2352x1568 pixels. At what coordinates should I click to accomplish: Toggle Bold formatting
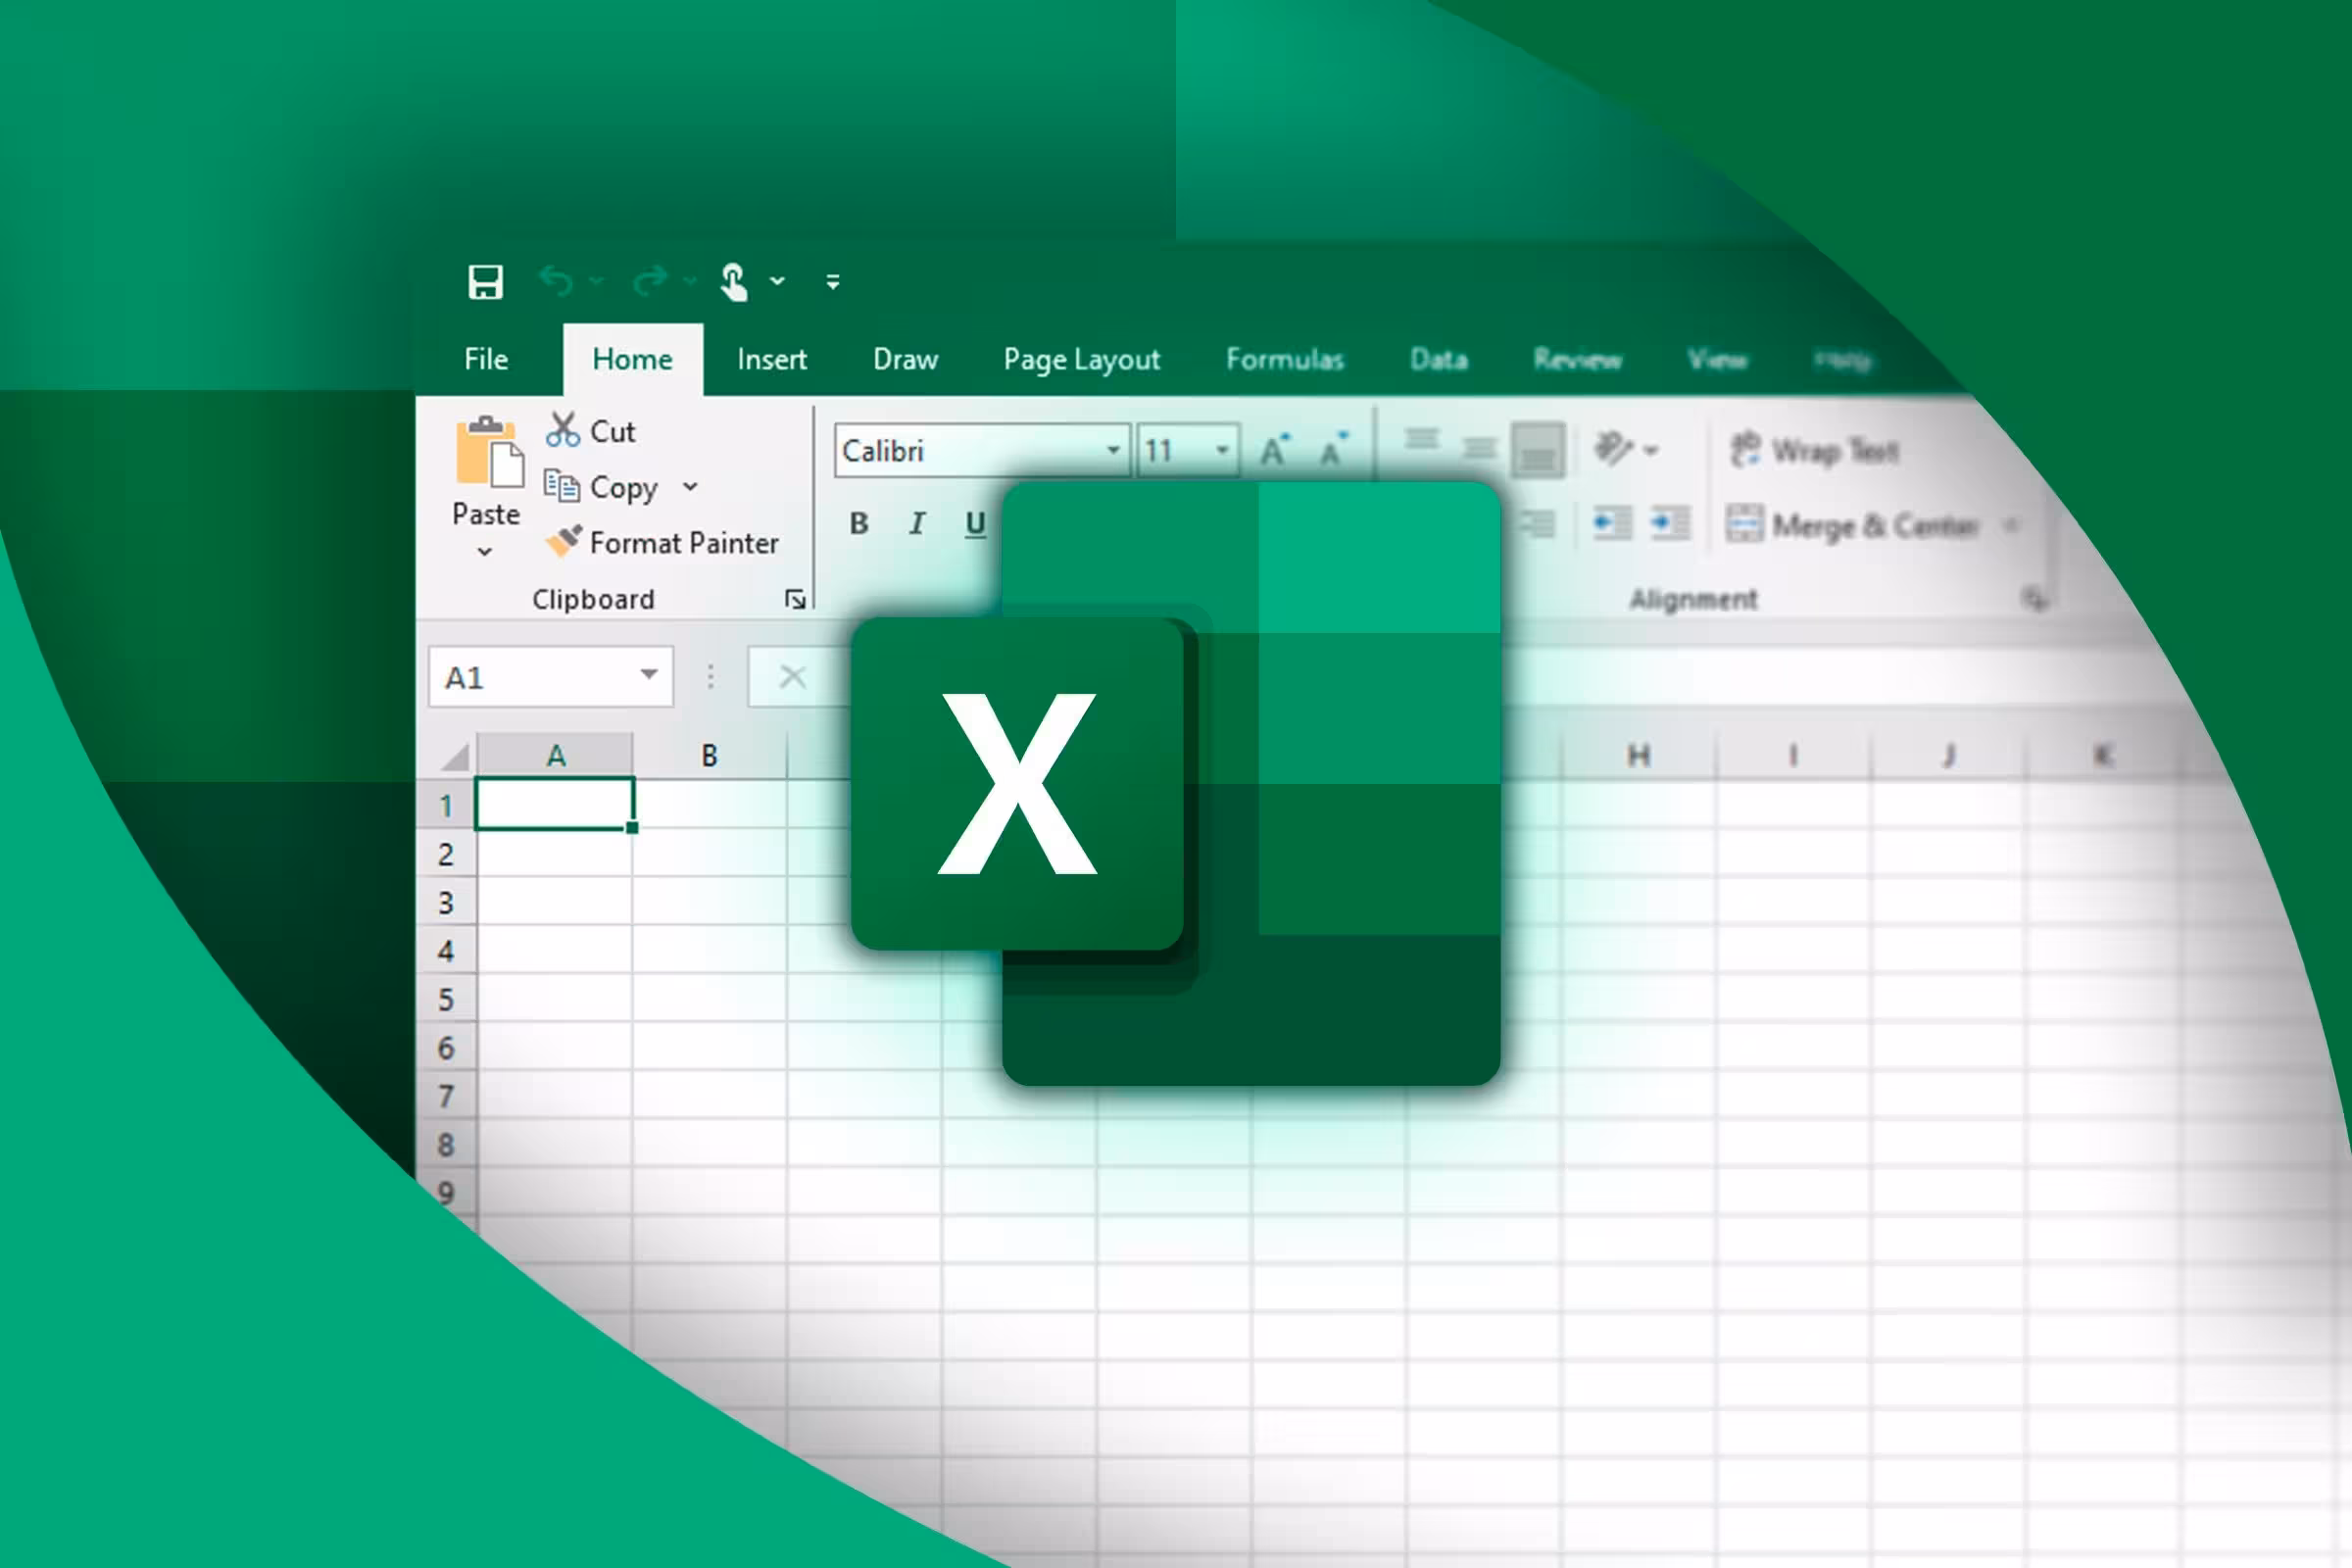point(859,523)
